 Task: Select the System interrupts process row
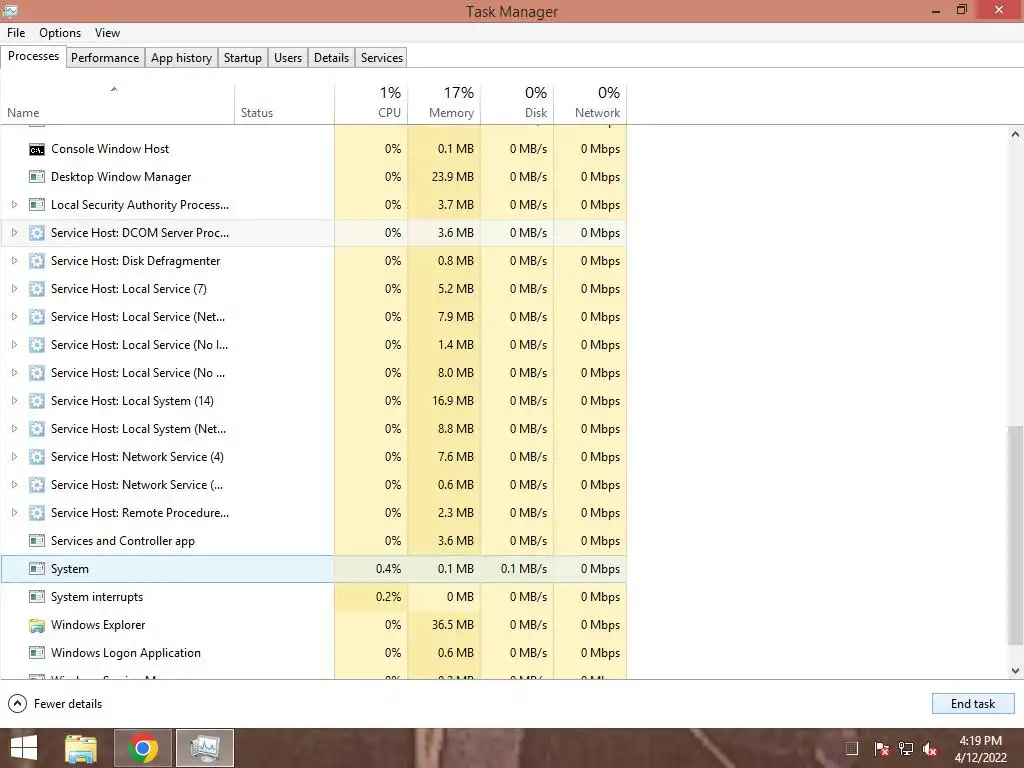tap(313, 597)
